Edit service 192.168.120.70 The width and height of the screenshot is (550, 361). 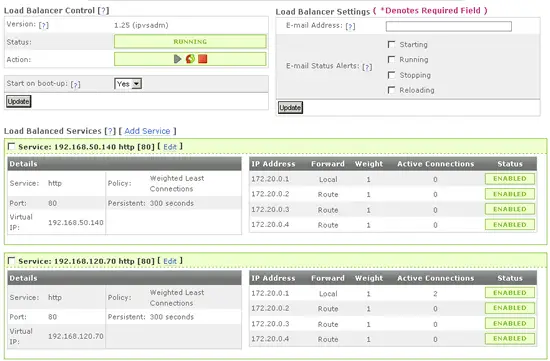[x=170, y=261]
